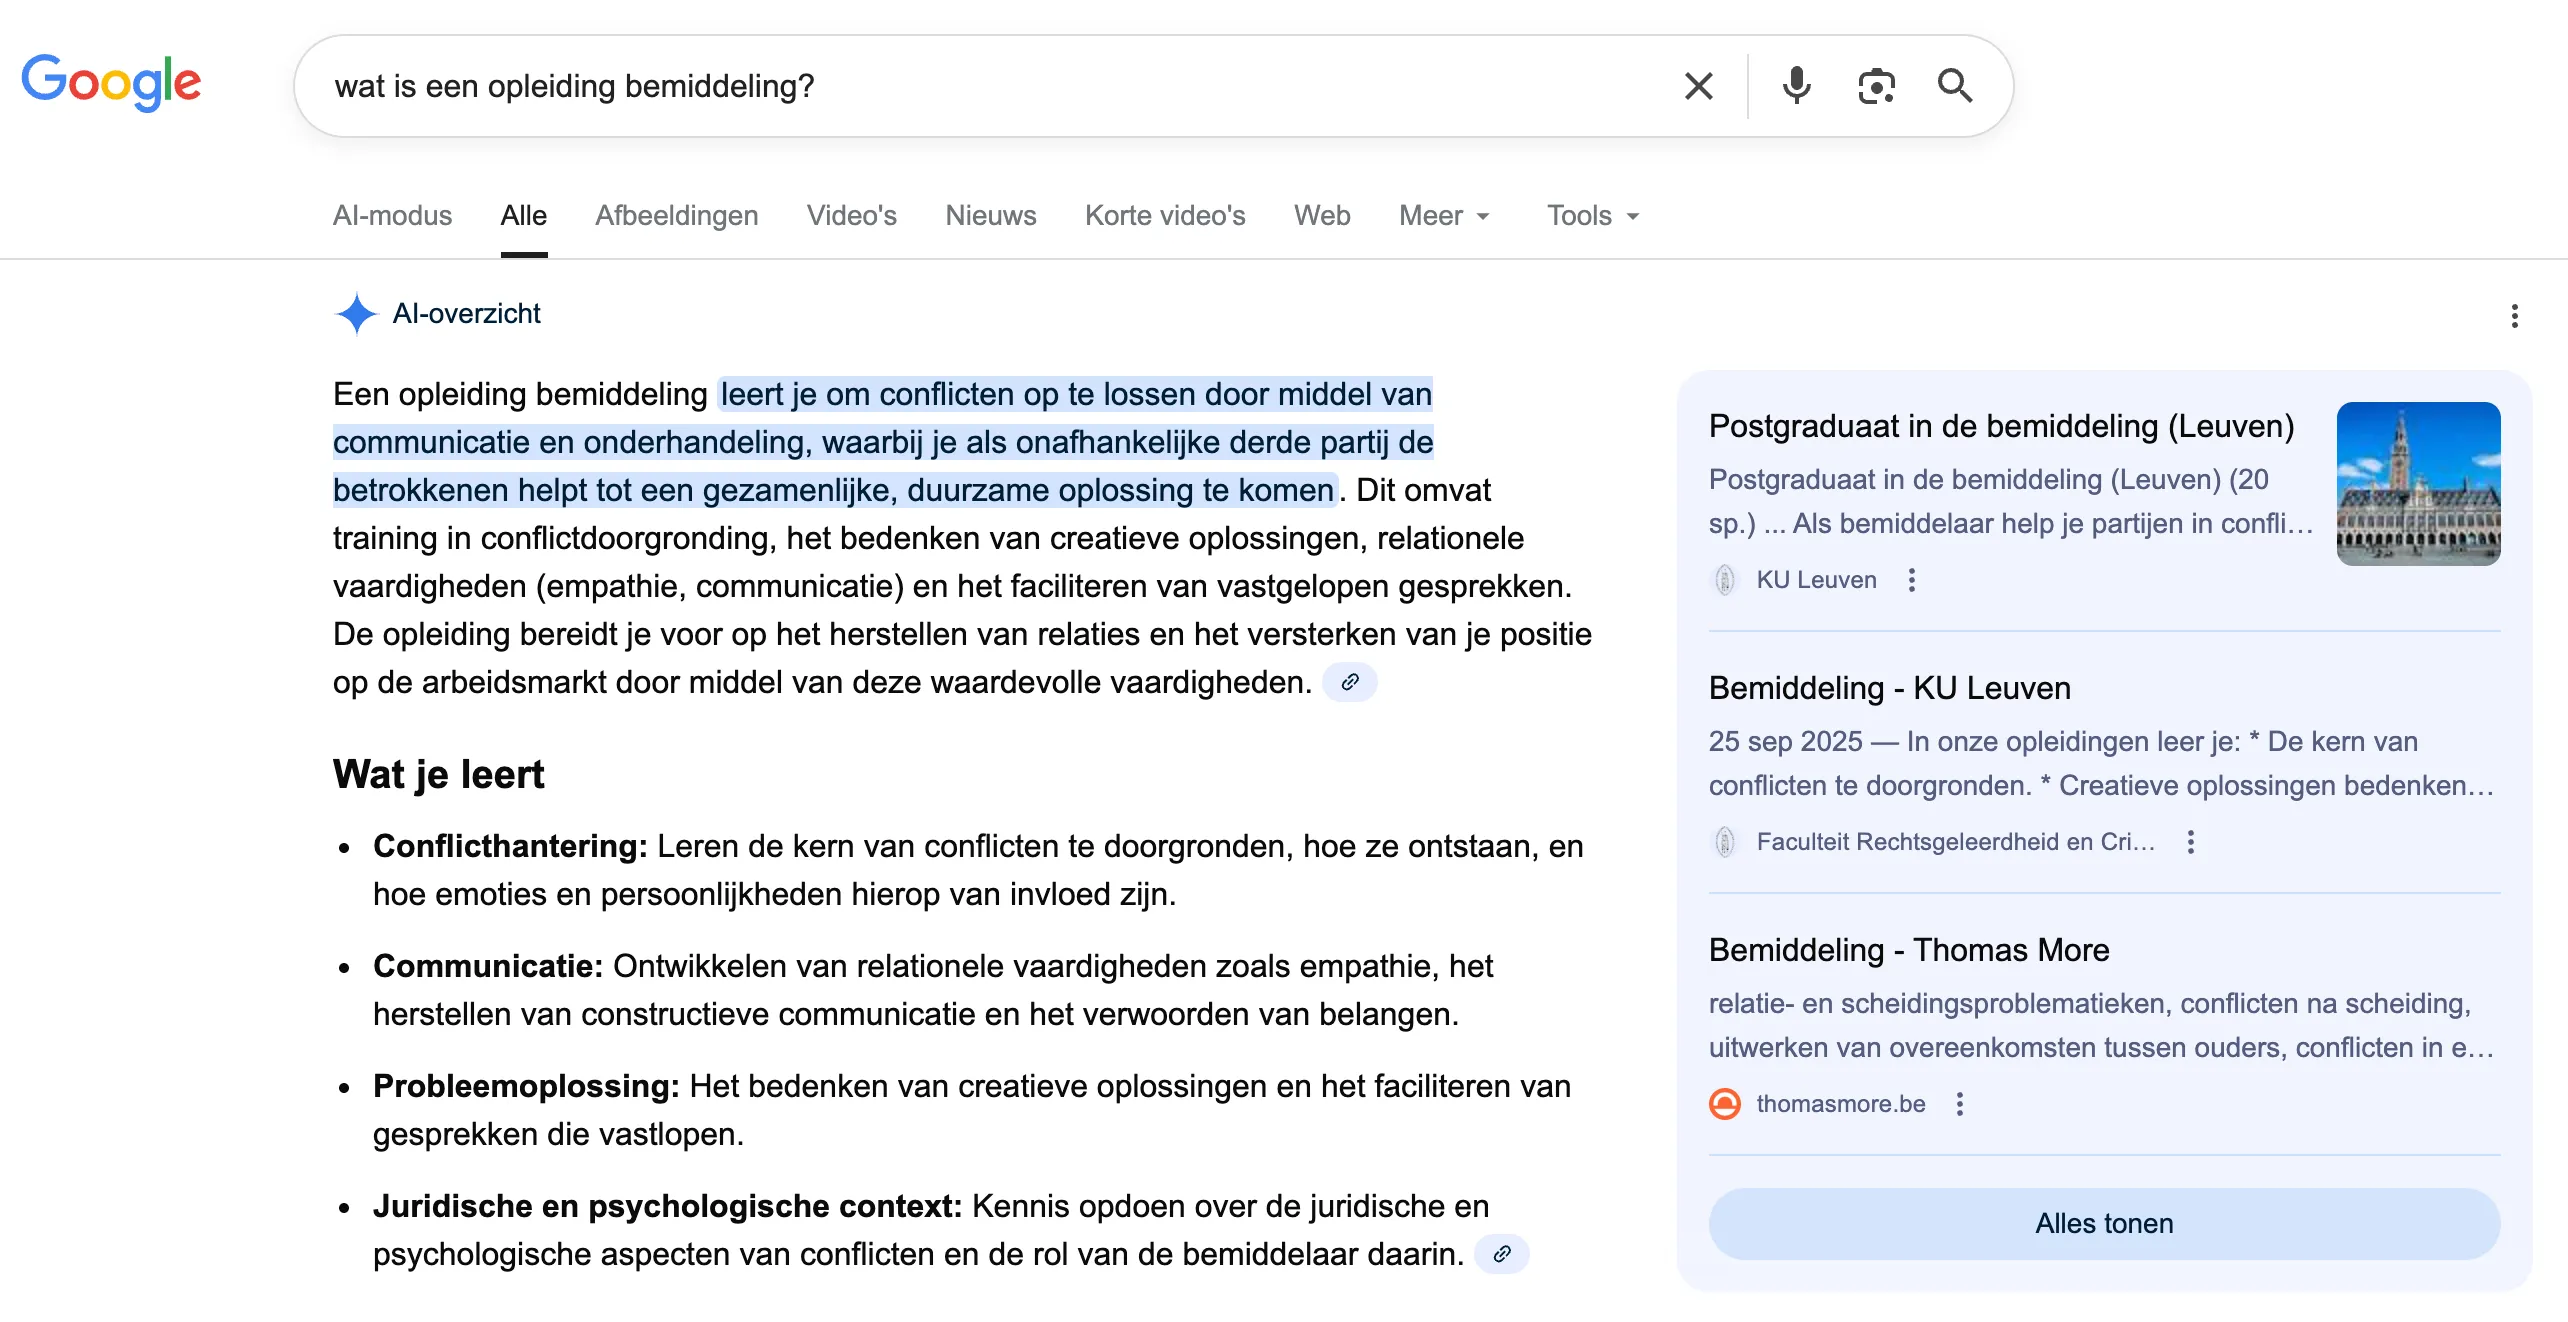Screen dimensions: 2568x1322
Task: Clear the search query with the X icon
Action: [1698, 85]
